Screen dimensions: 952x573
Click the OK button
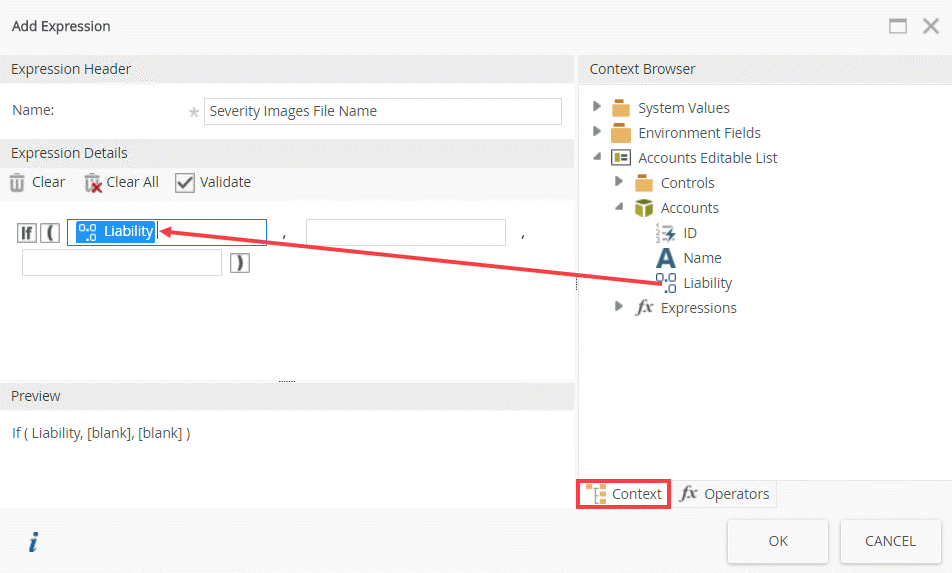point(778,541)
